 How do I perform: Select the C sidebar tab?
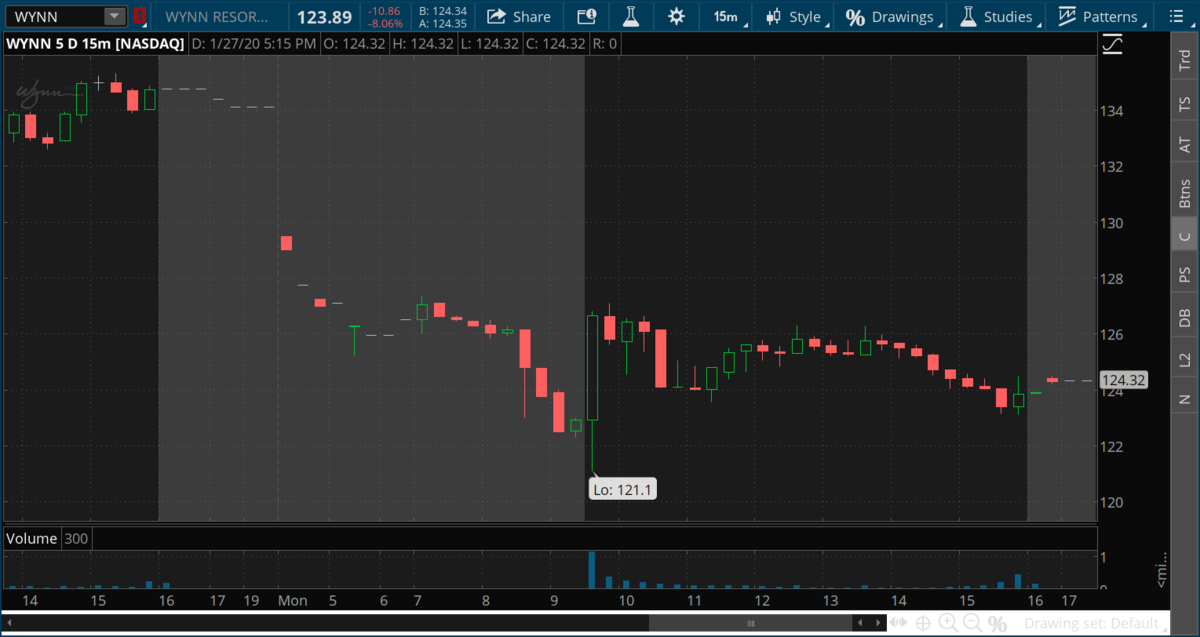(1185, 236)
